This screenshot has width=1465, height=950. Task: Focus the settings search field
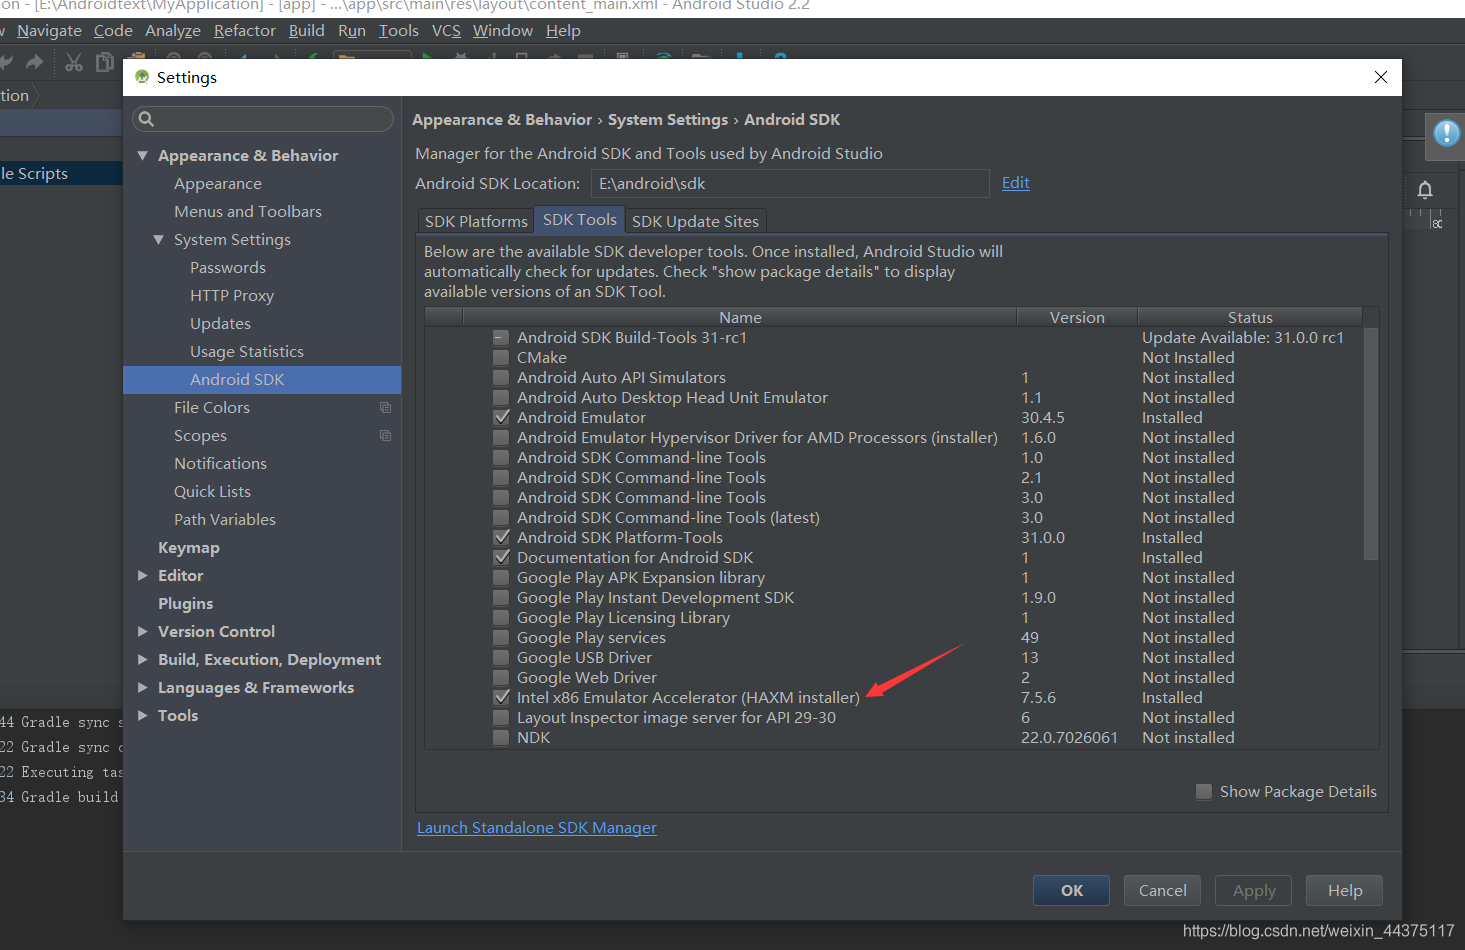263,119
